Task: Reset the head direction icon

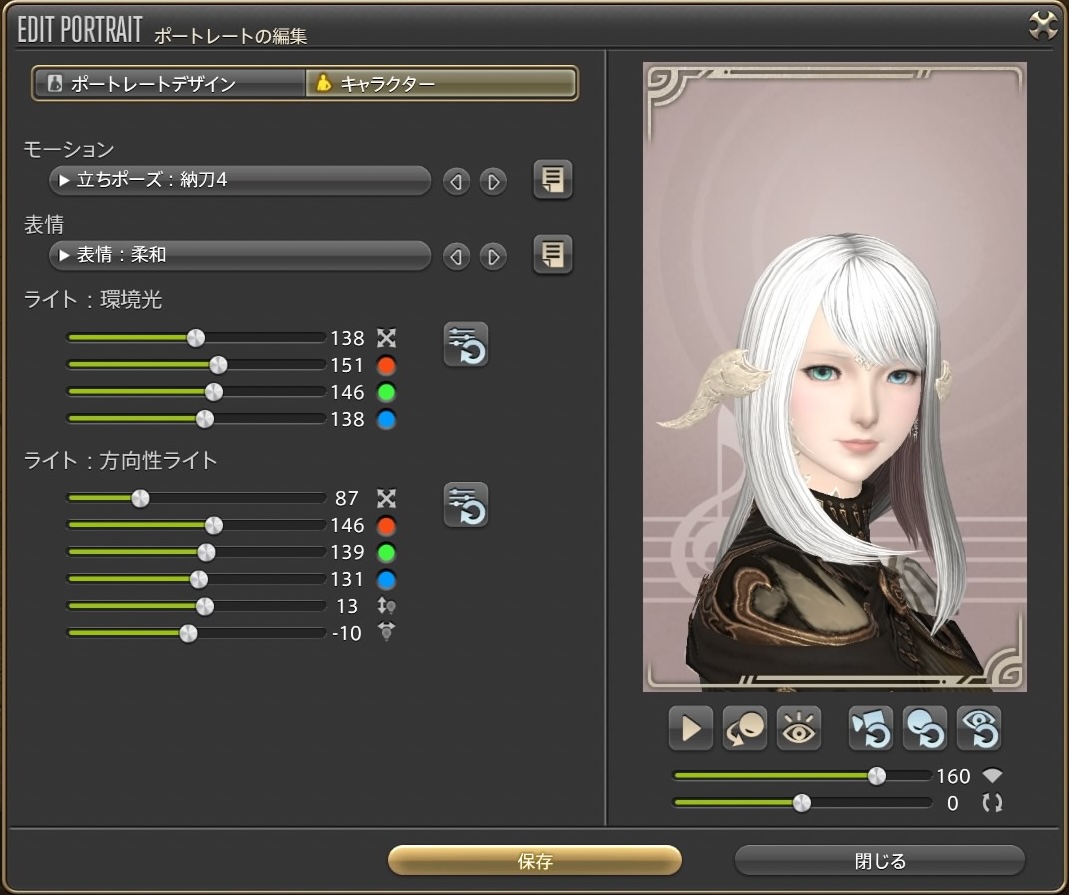Action: click(924, 729)
